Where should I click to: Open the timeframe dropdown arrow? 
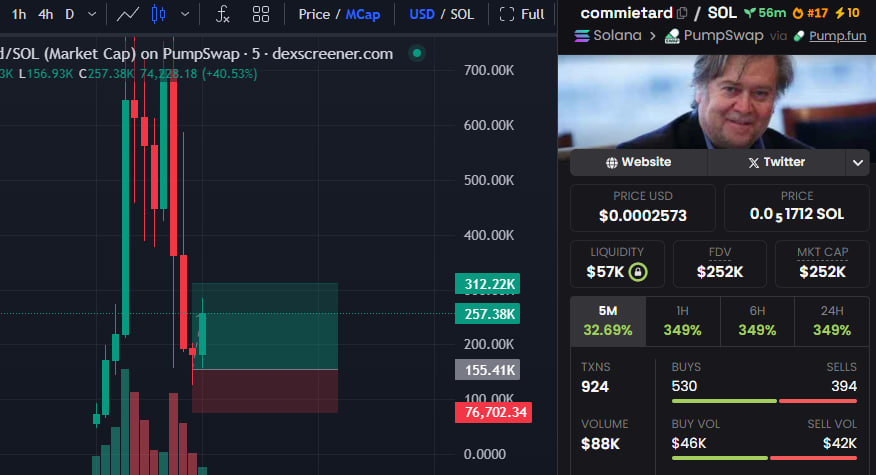(92, 15)
